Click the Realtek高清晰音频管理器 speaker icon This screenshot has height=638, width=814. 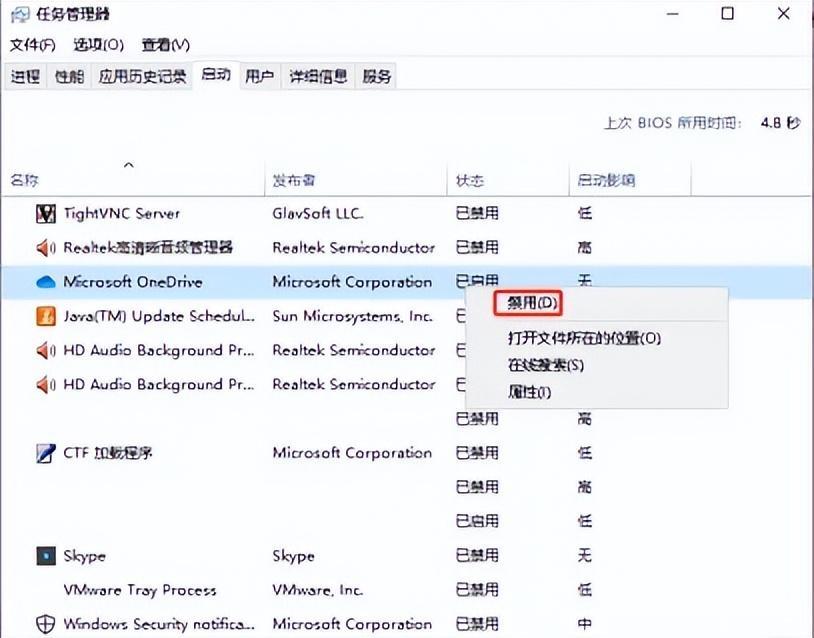coord(46,248)
